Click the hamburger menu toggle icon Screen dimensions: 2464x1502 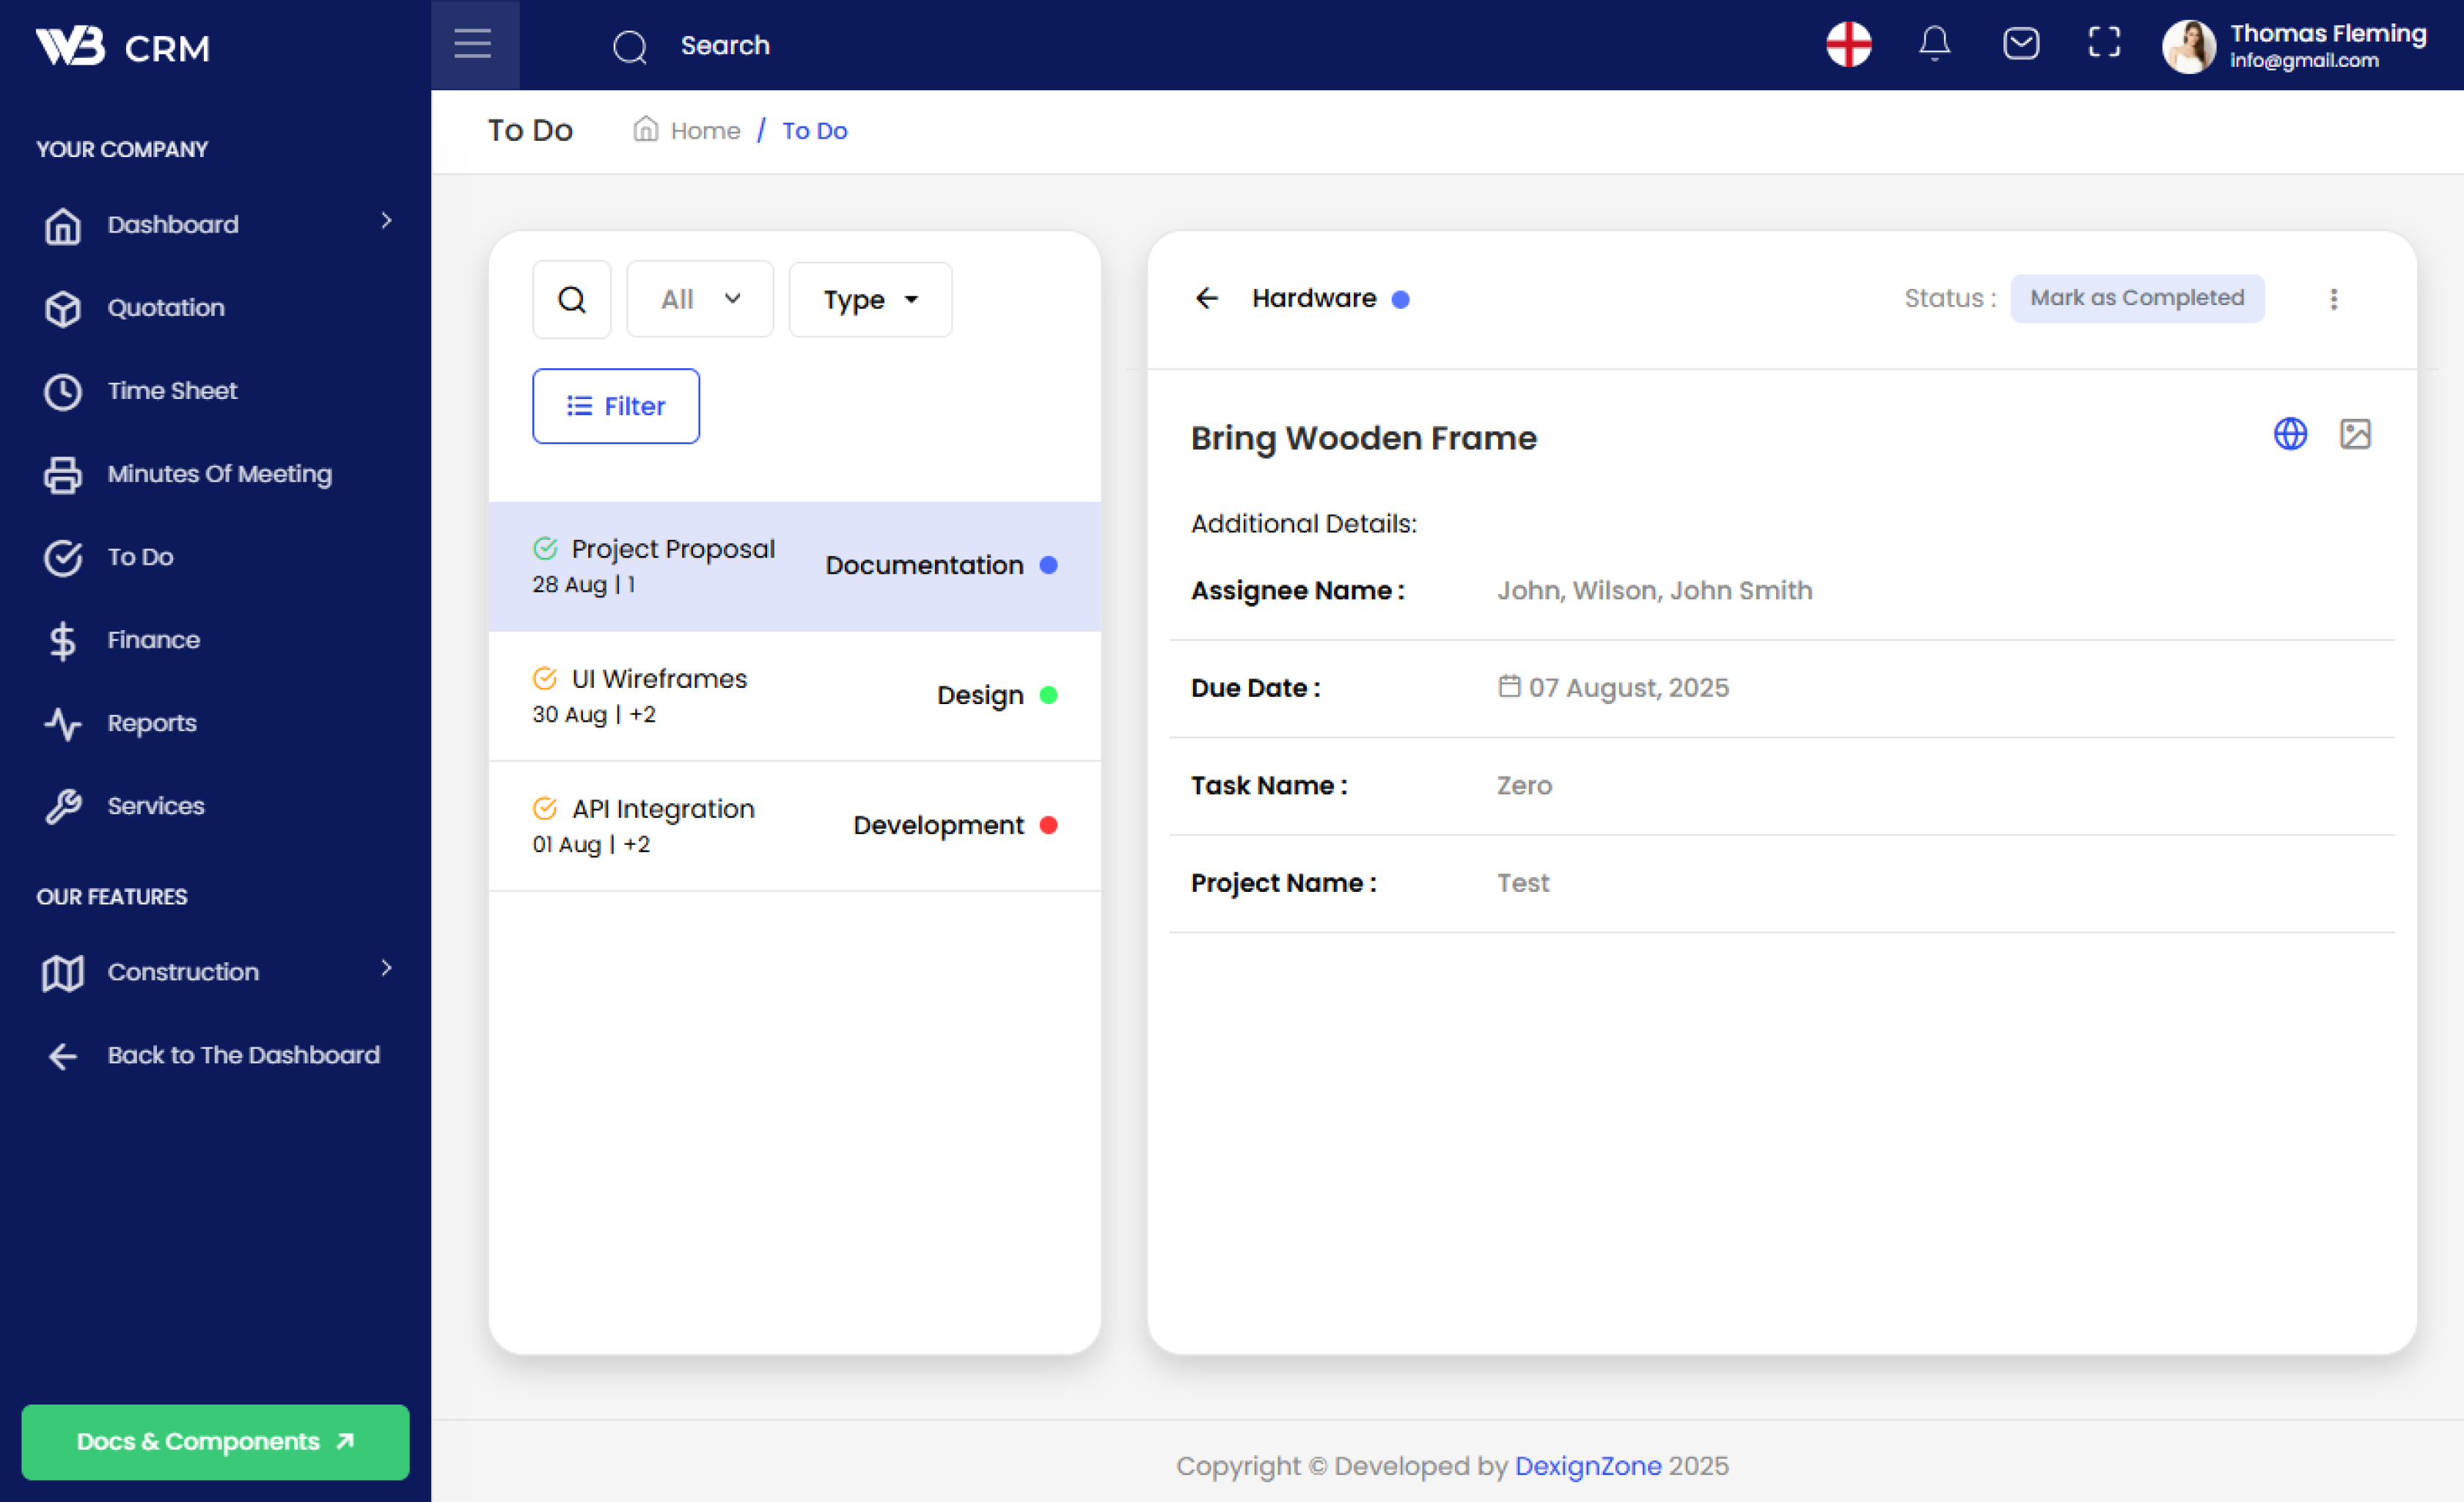pos(473,44)
